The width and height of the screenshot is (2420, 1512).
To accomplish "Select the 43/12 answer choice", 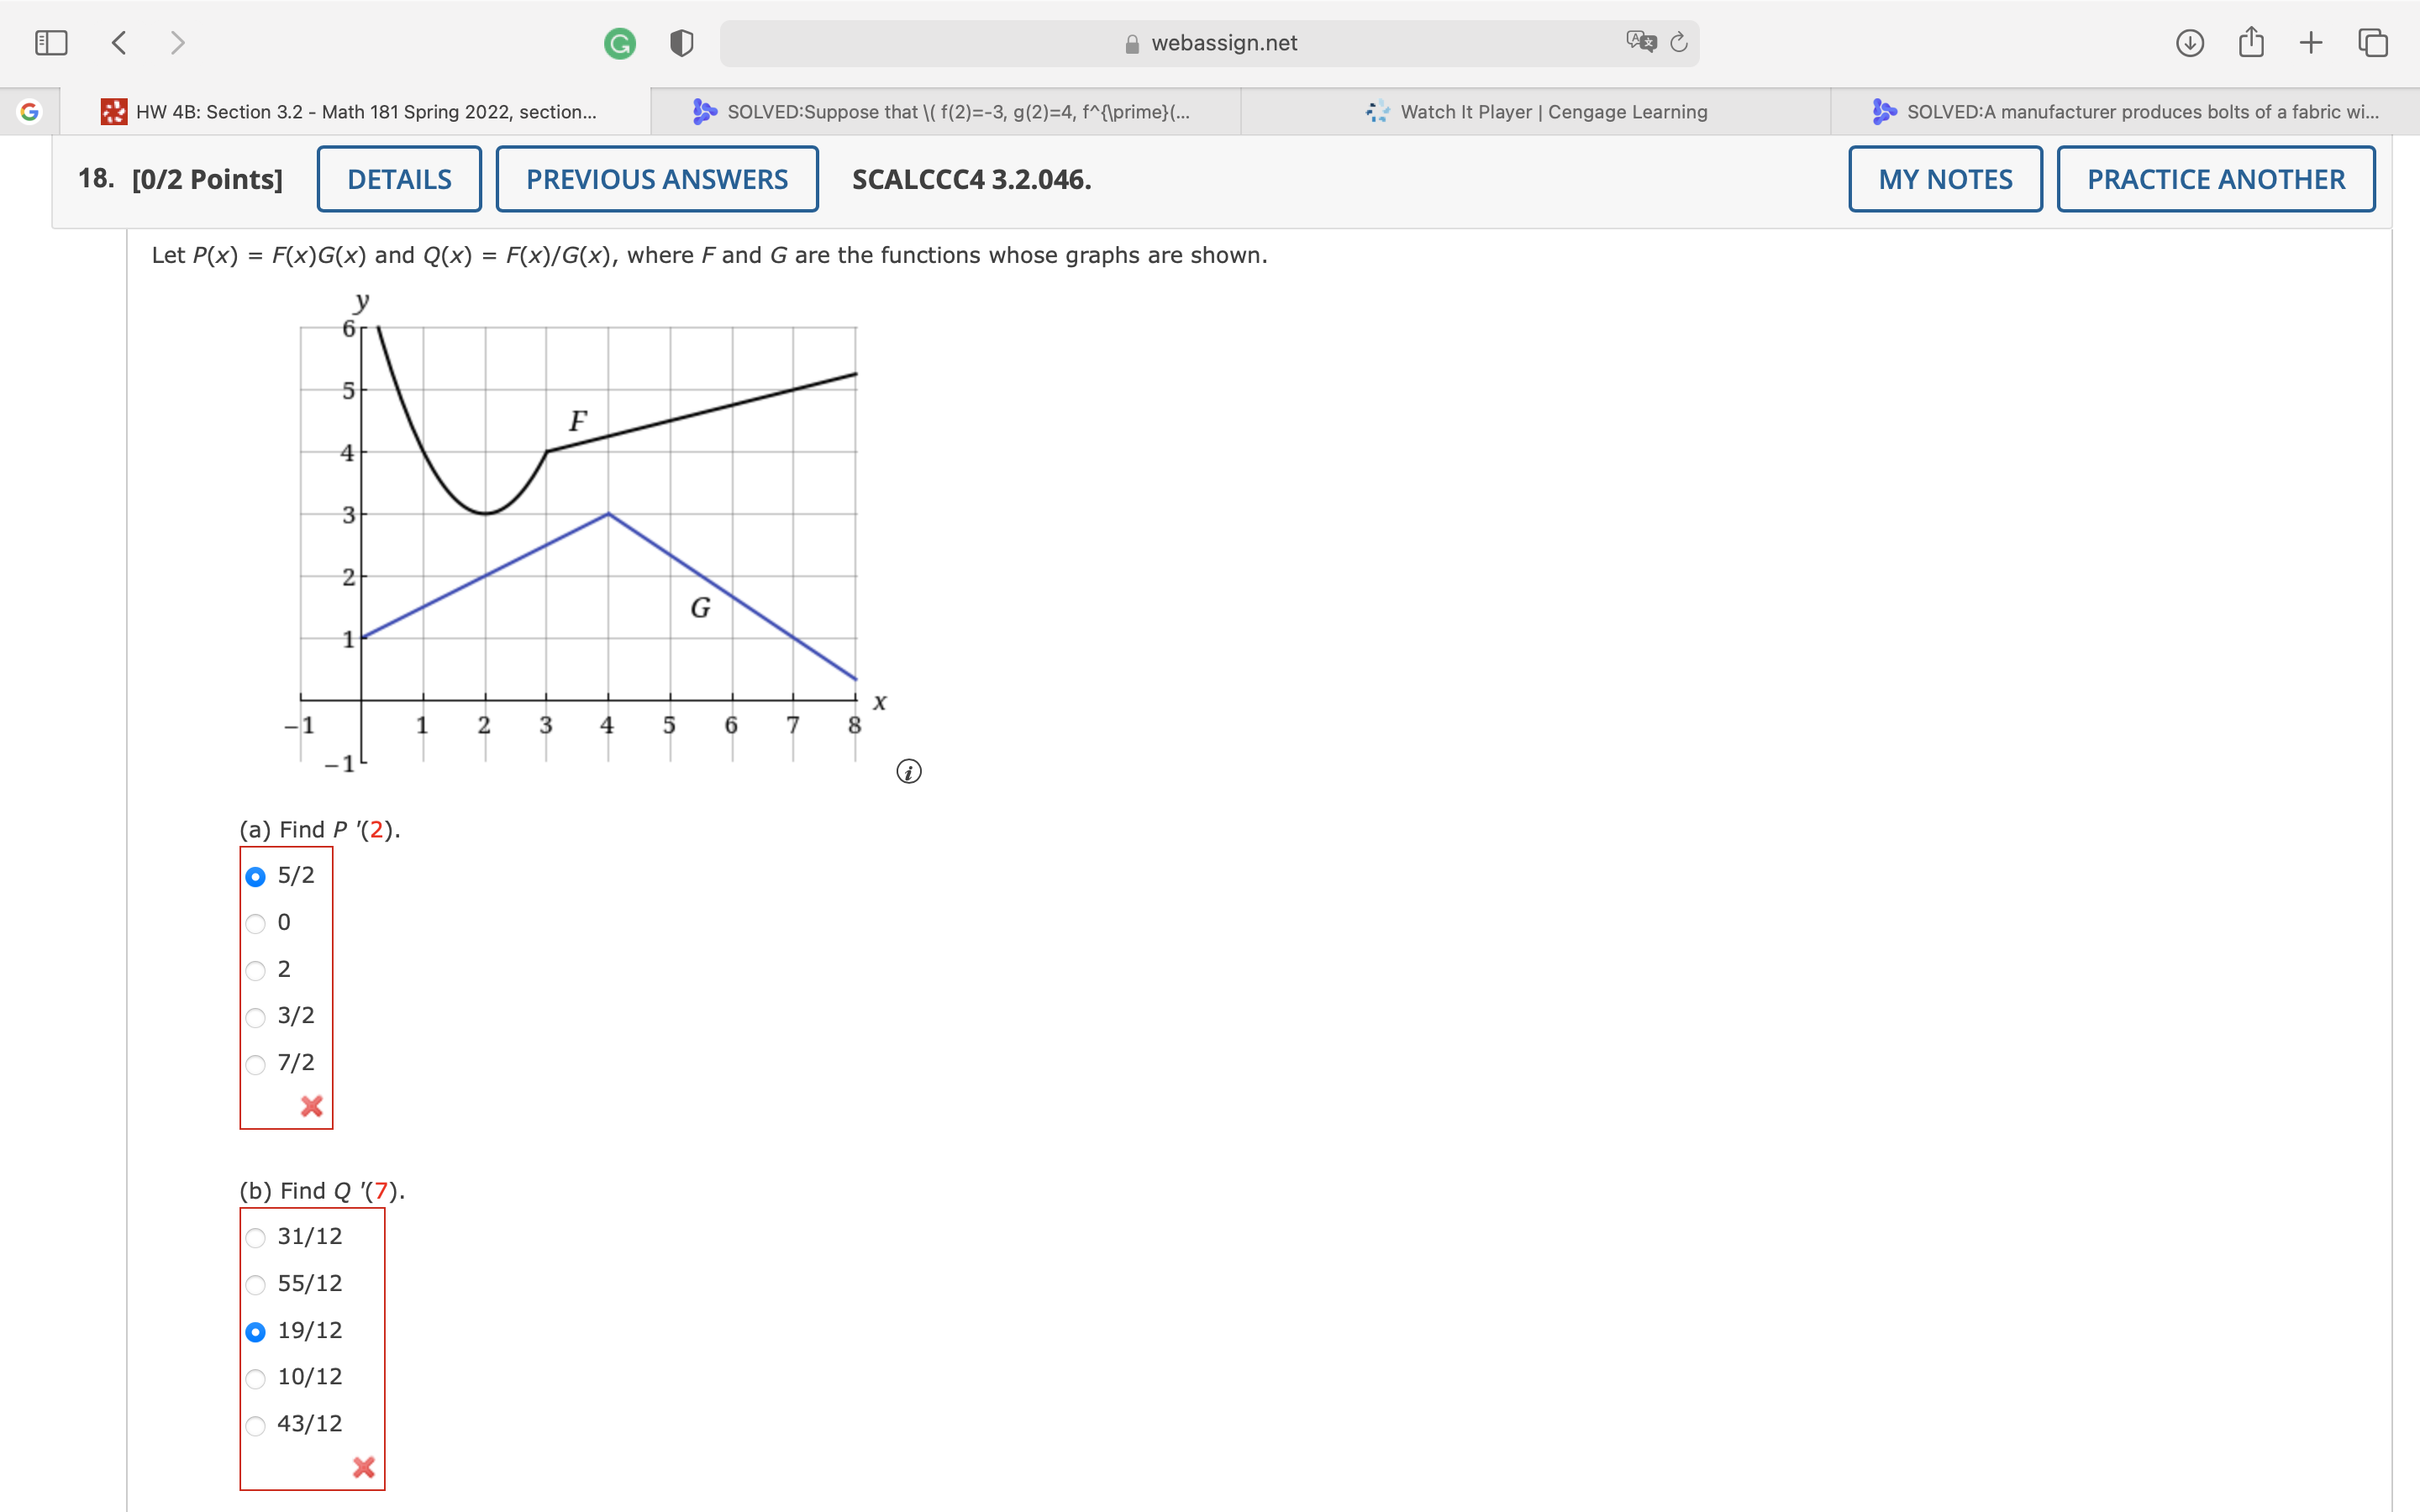I will pyautogui.click(x=256, y=1425).
